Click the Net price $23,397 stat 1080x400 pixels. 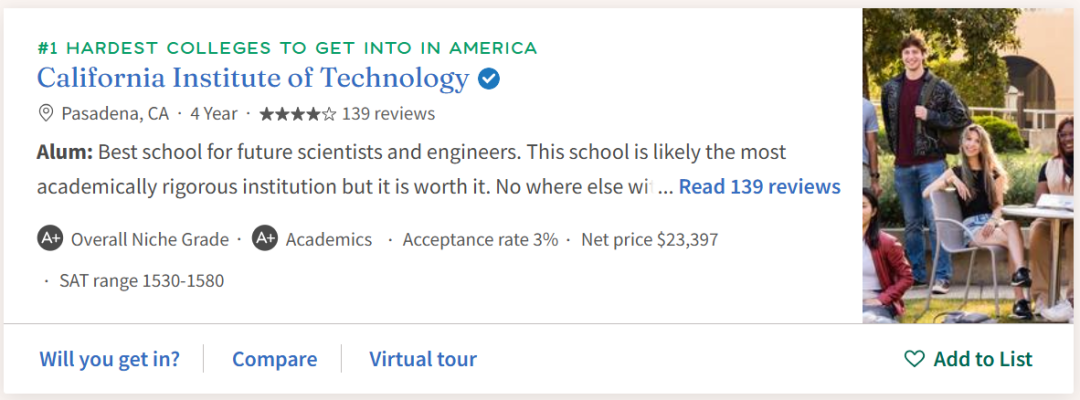tap(649, 240)
